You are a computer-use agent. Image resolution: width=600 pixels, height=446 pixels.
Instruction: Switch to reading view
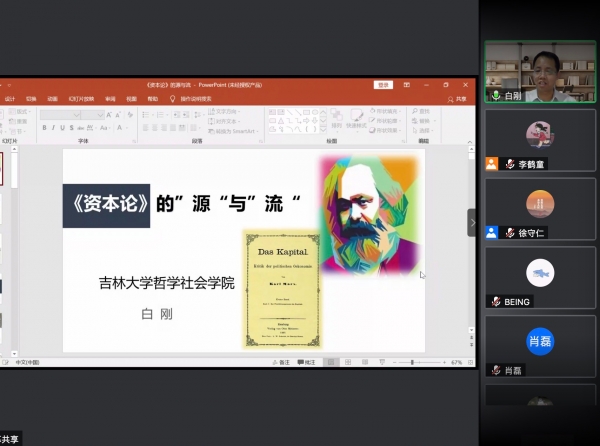(x=365, y=362)
